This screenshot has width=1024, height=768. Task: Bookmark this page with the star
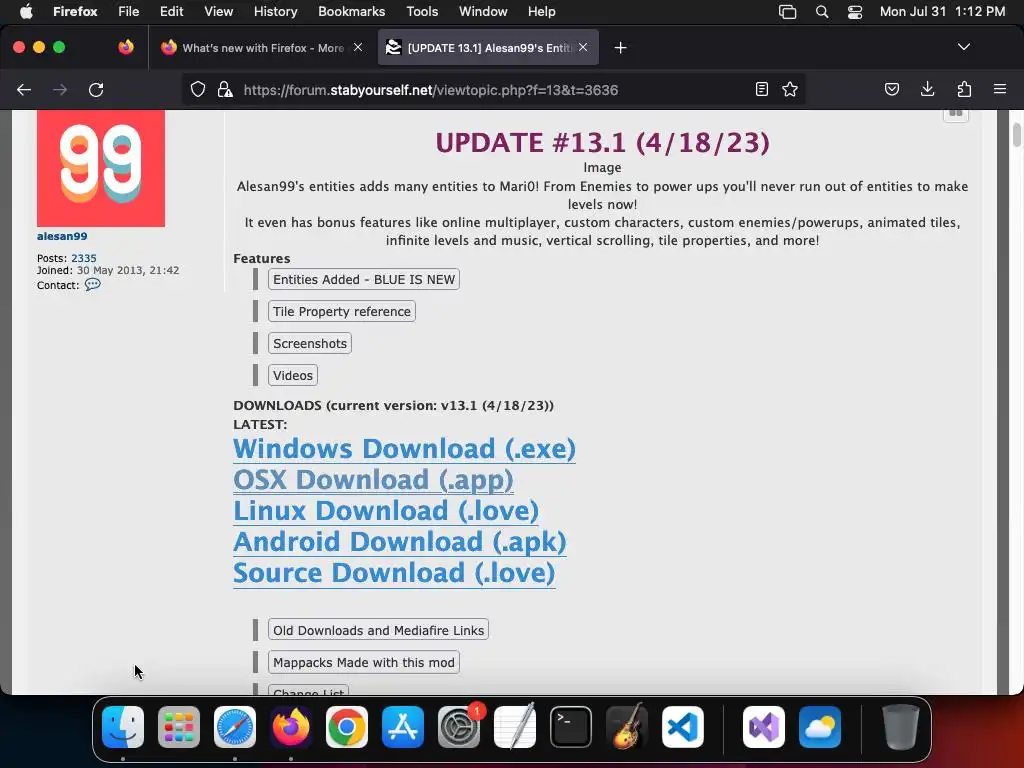(790, 89)
